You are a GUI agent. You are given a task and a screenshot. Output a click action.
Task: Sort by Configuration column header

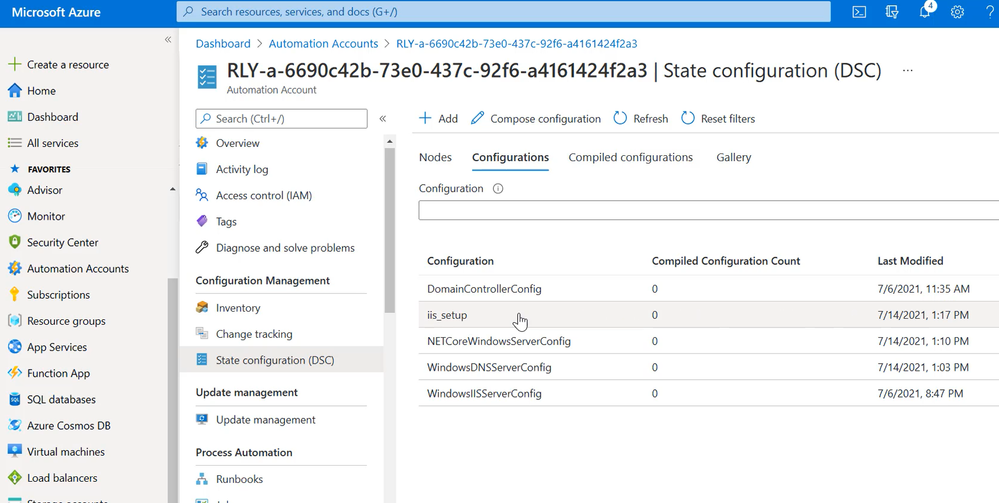[460, 261]
